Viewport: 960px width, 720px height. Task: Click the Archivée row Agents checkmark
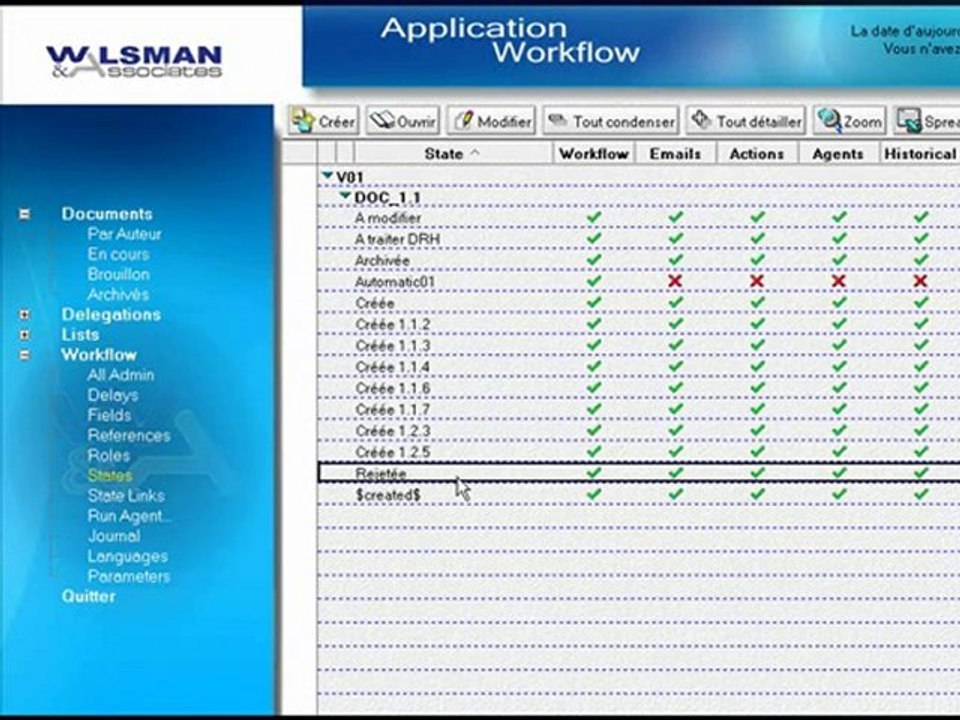coord(839,260)
